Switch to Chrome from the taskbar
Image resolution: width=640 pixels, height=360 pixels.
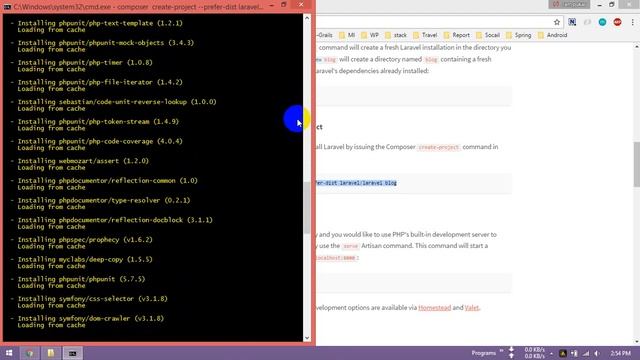(29, 353)
